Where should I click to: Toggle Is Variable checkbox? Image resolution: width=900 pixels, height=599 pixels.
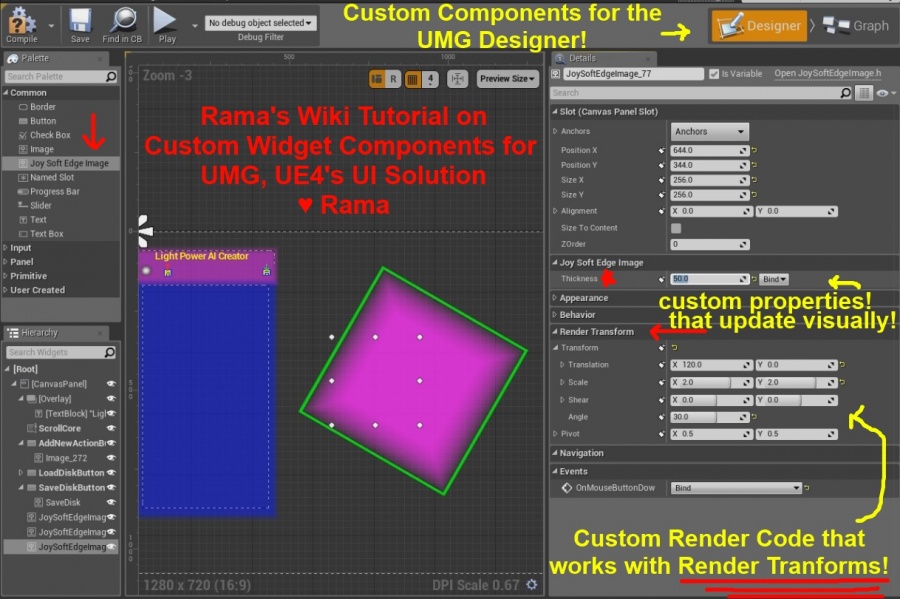(713, 74)
